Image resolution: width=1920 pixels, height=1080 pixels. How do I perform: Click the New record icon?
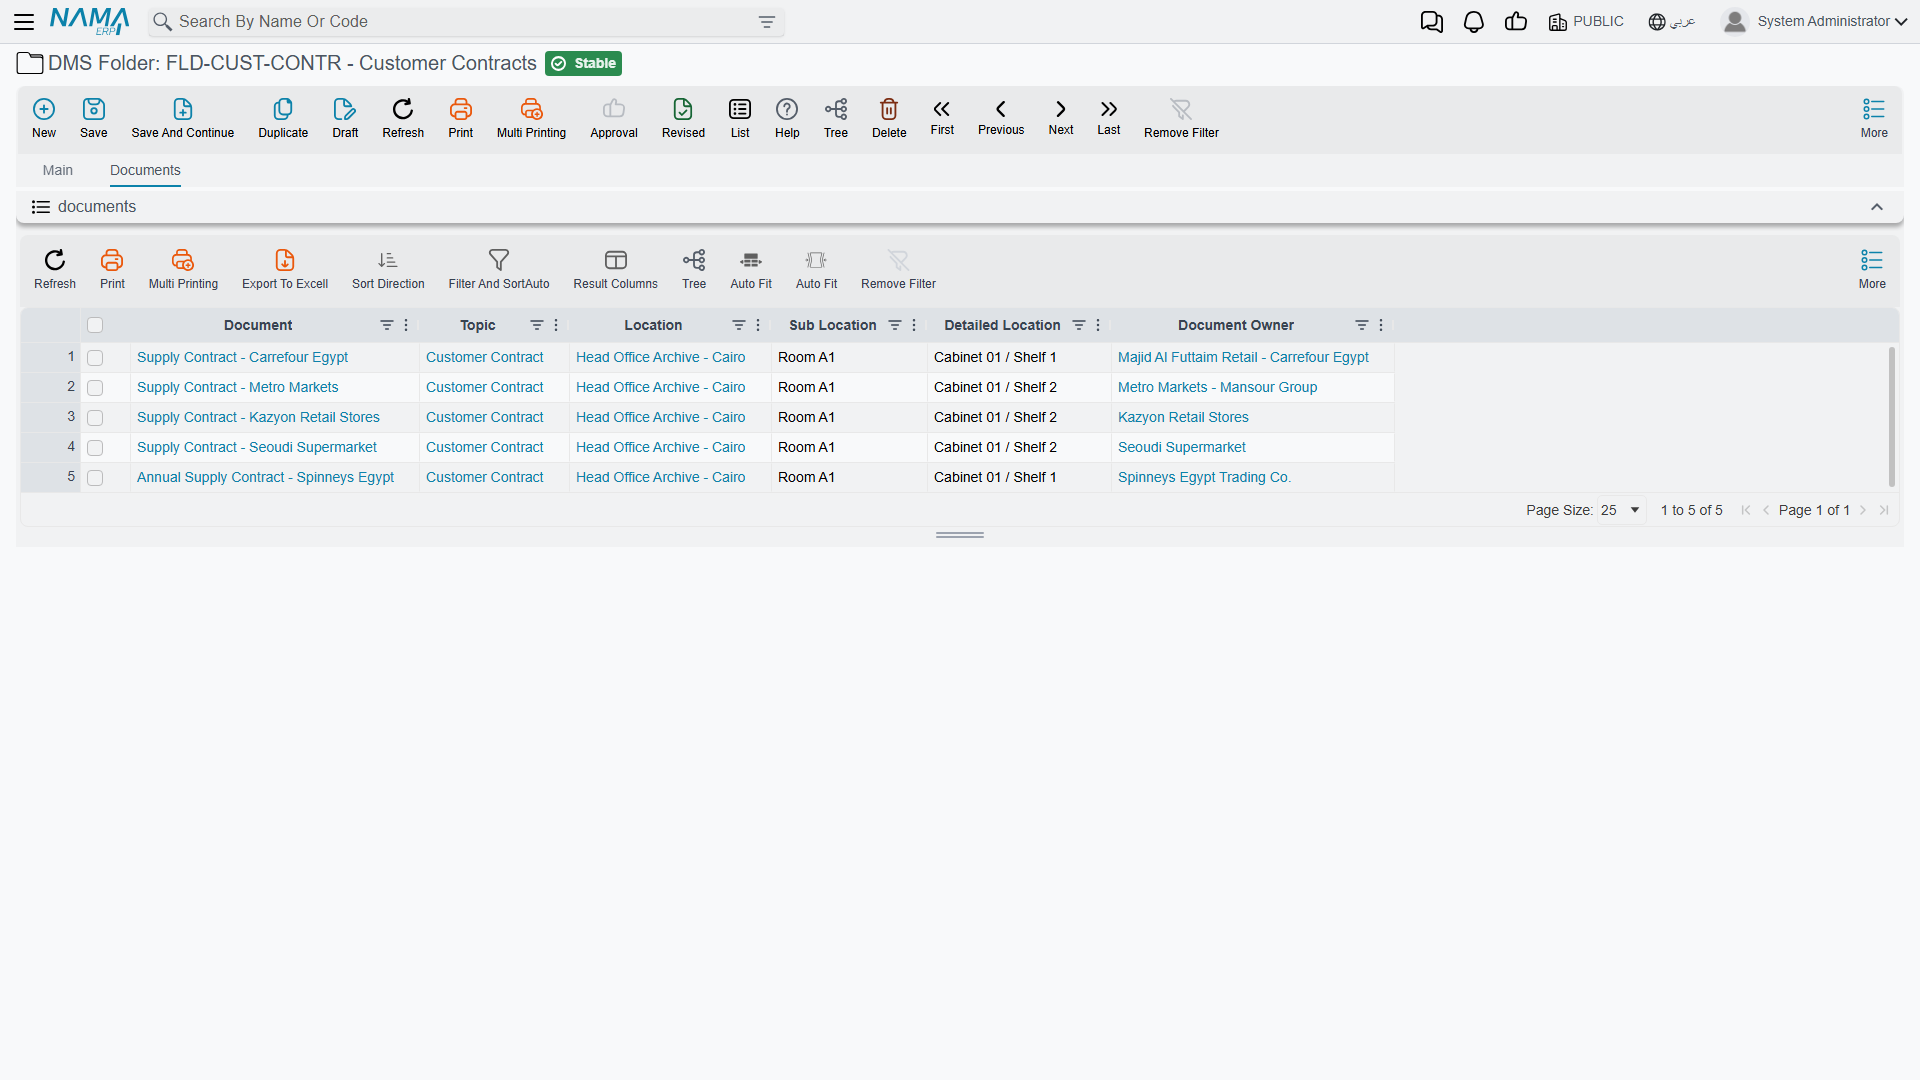point(44,117)
